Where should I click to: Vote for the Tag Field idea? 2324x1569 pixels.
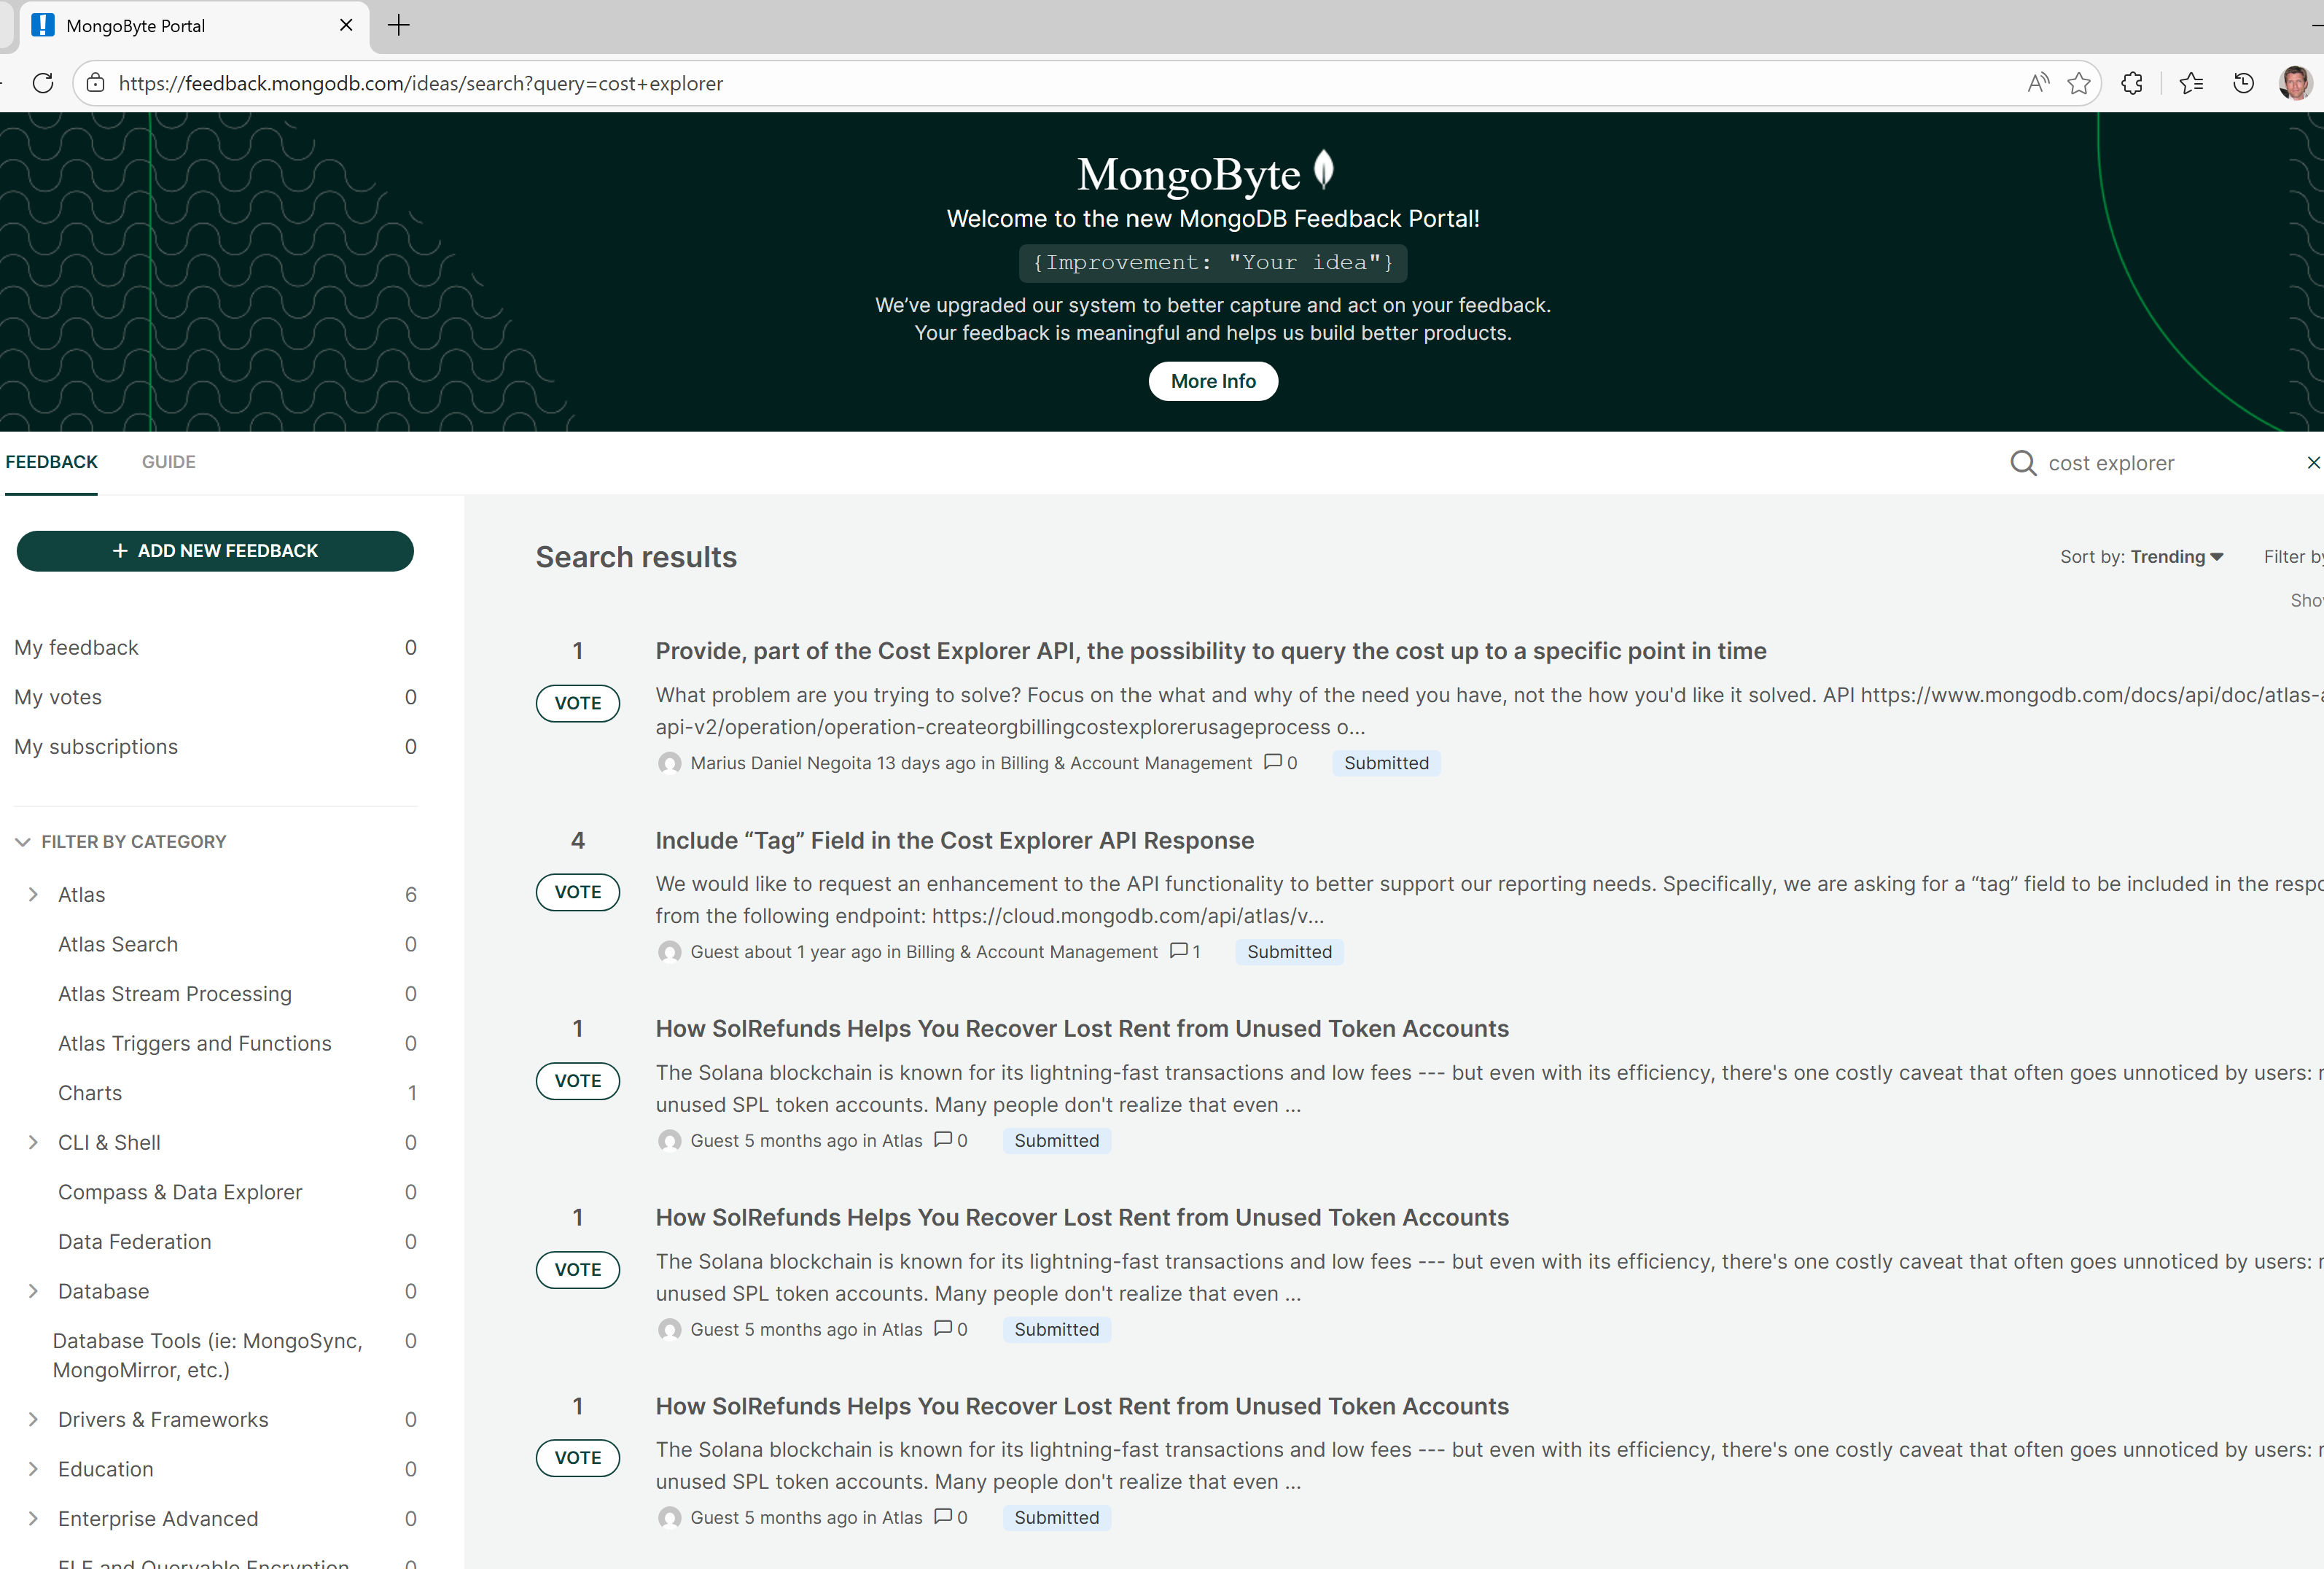(577, 892)
